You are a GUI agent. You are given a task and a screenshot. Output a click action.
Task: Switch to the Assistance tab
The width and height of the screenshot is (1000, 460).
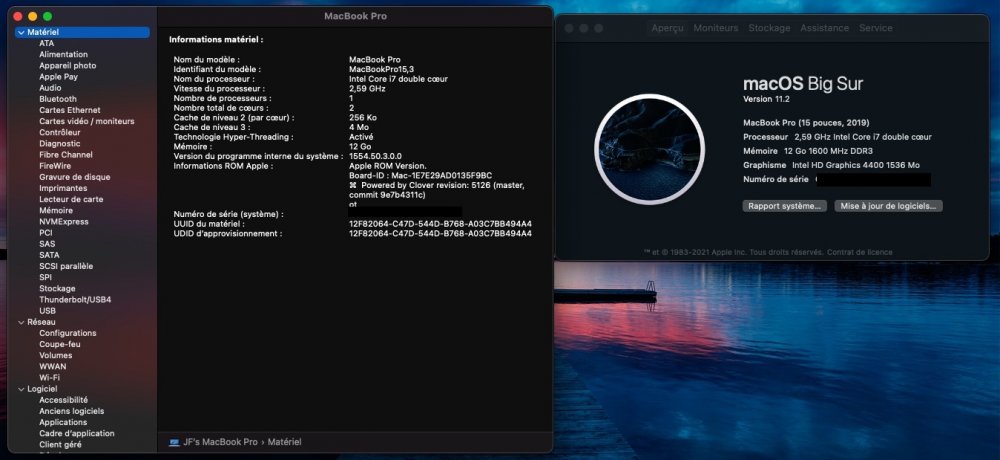coord(825,28)
